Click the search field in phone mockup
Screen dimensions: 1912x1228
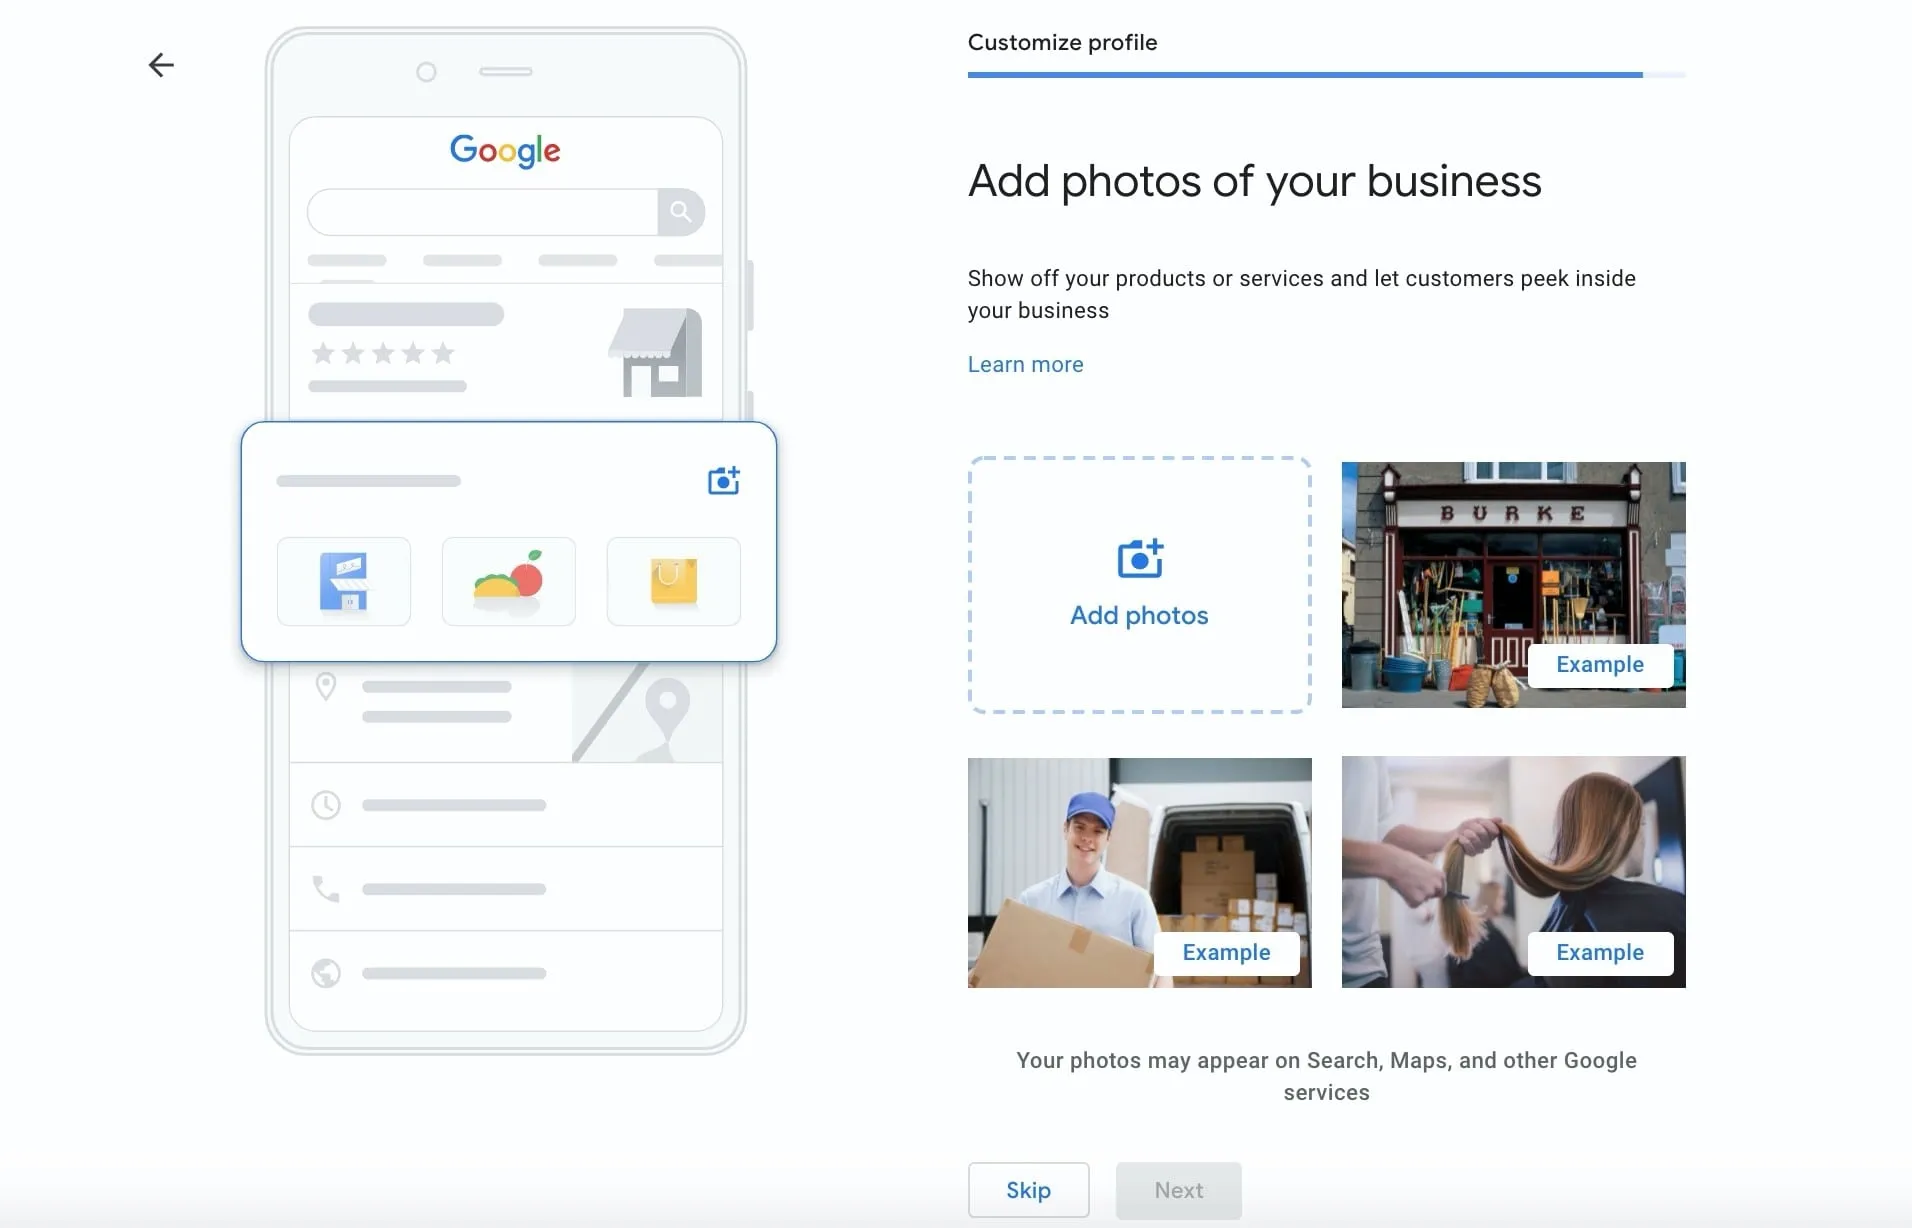pos(482,212)
